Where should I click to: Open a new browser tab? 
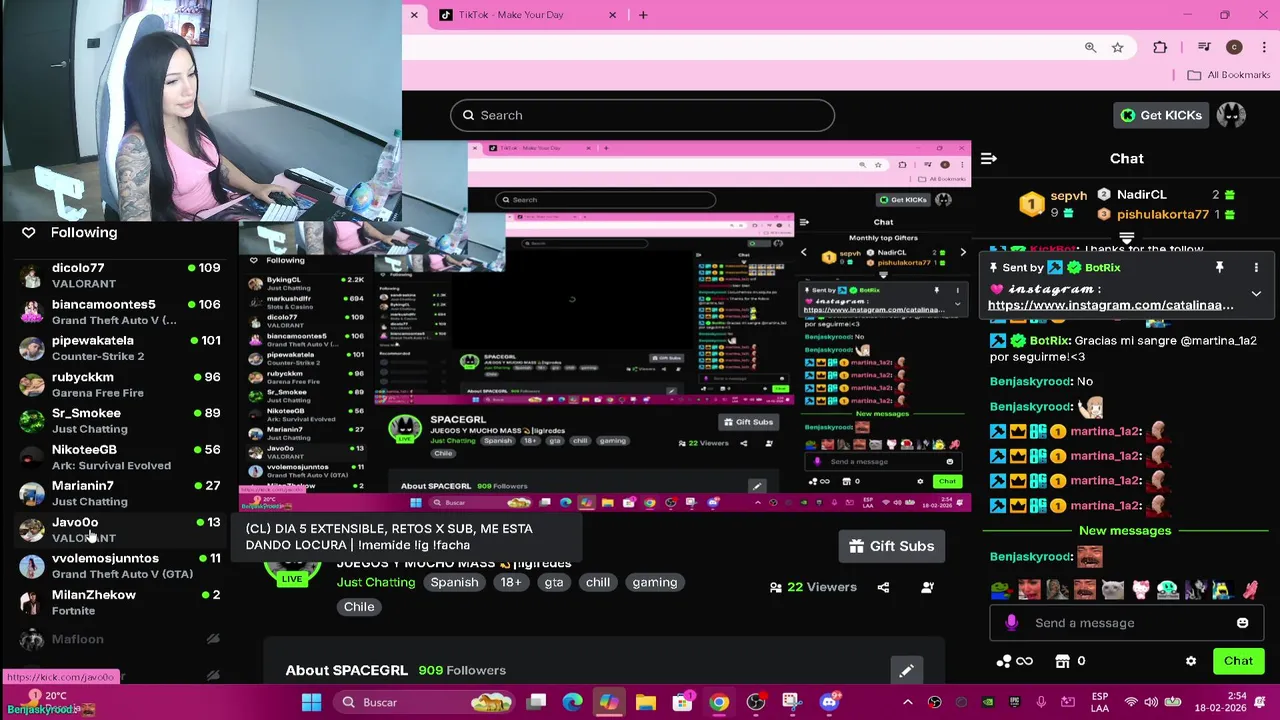(x=643, y=15)
